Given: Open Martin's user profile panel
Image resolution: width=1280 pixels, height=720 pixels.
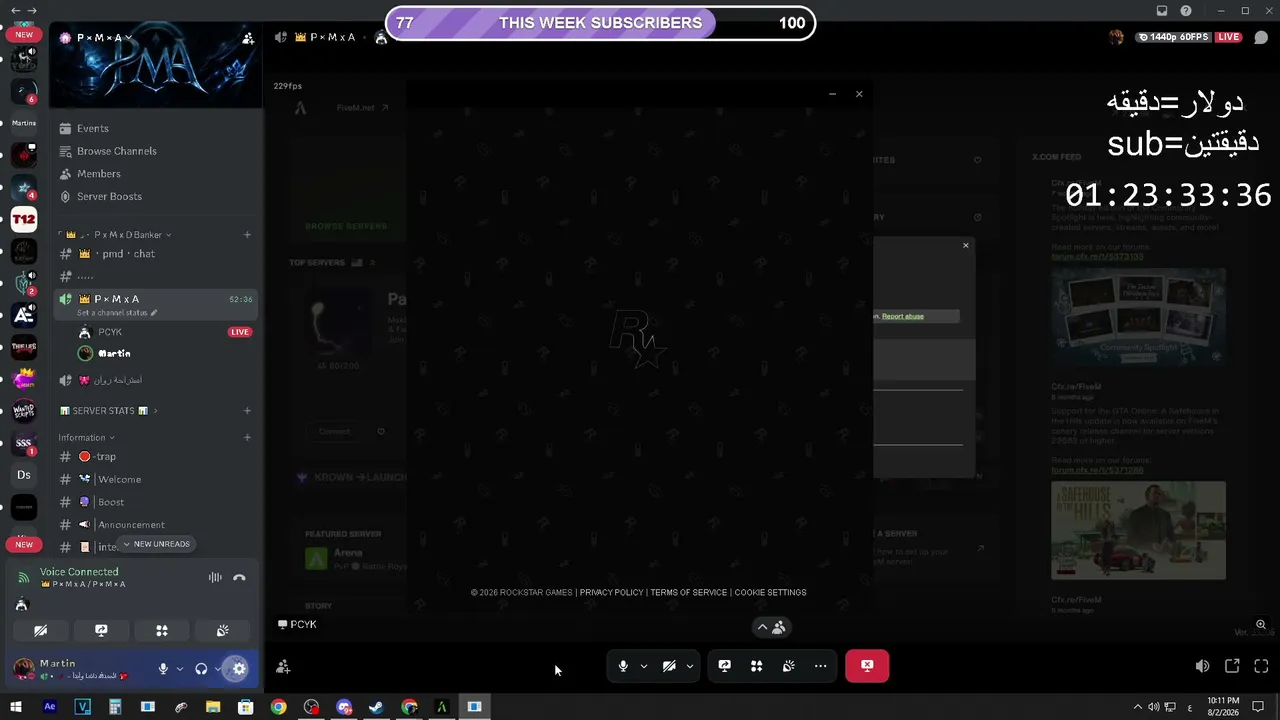Looking at the screenshot, I should tap(78, 669).
